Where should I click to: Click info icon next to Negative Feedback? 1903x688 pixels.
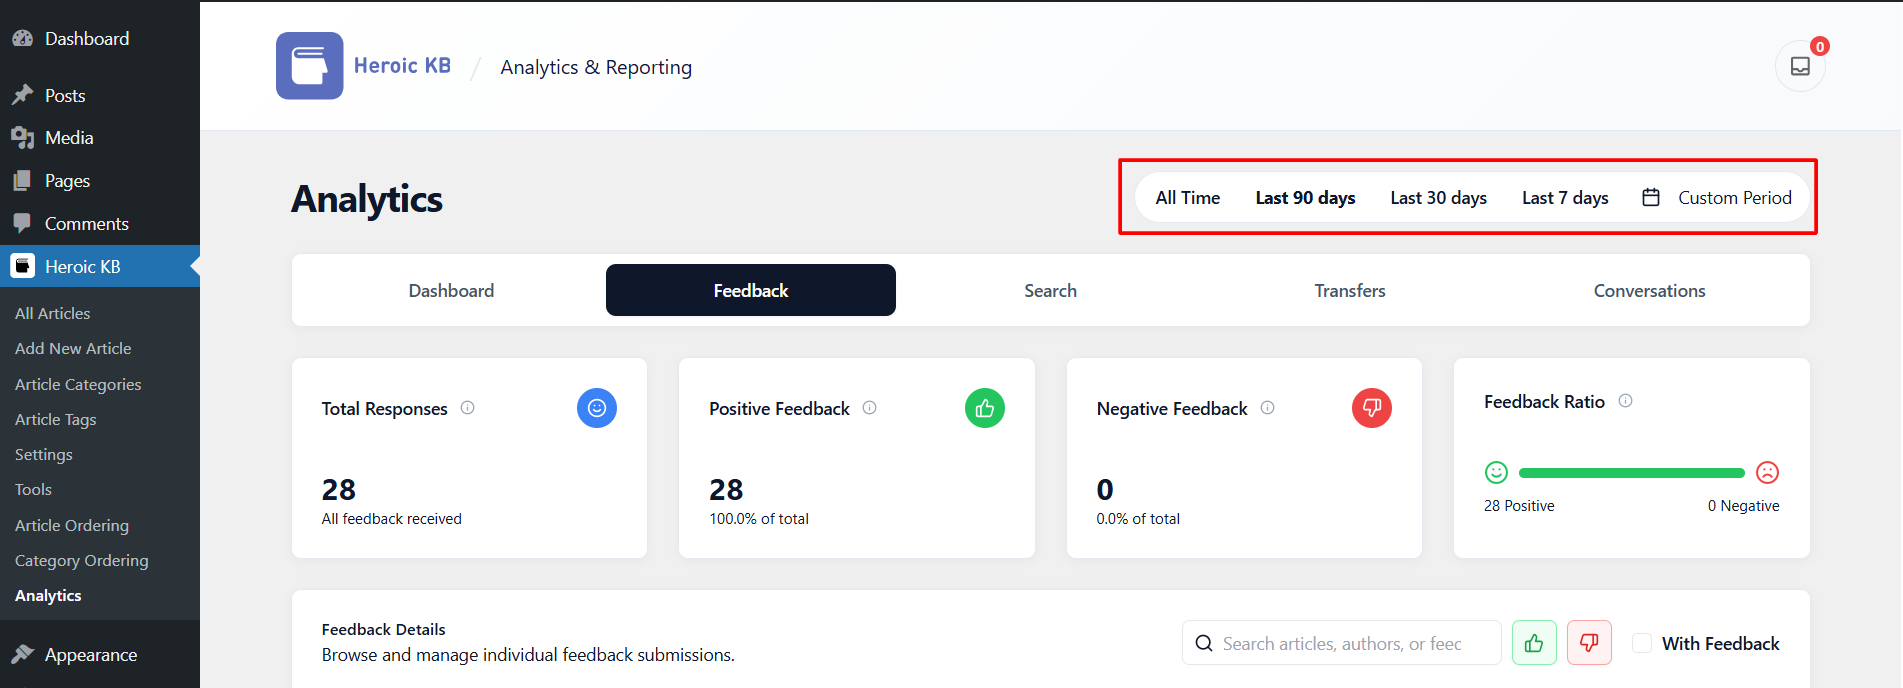tap(1267, 407)
